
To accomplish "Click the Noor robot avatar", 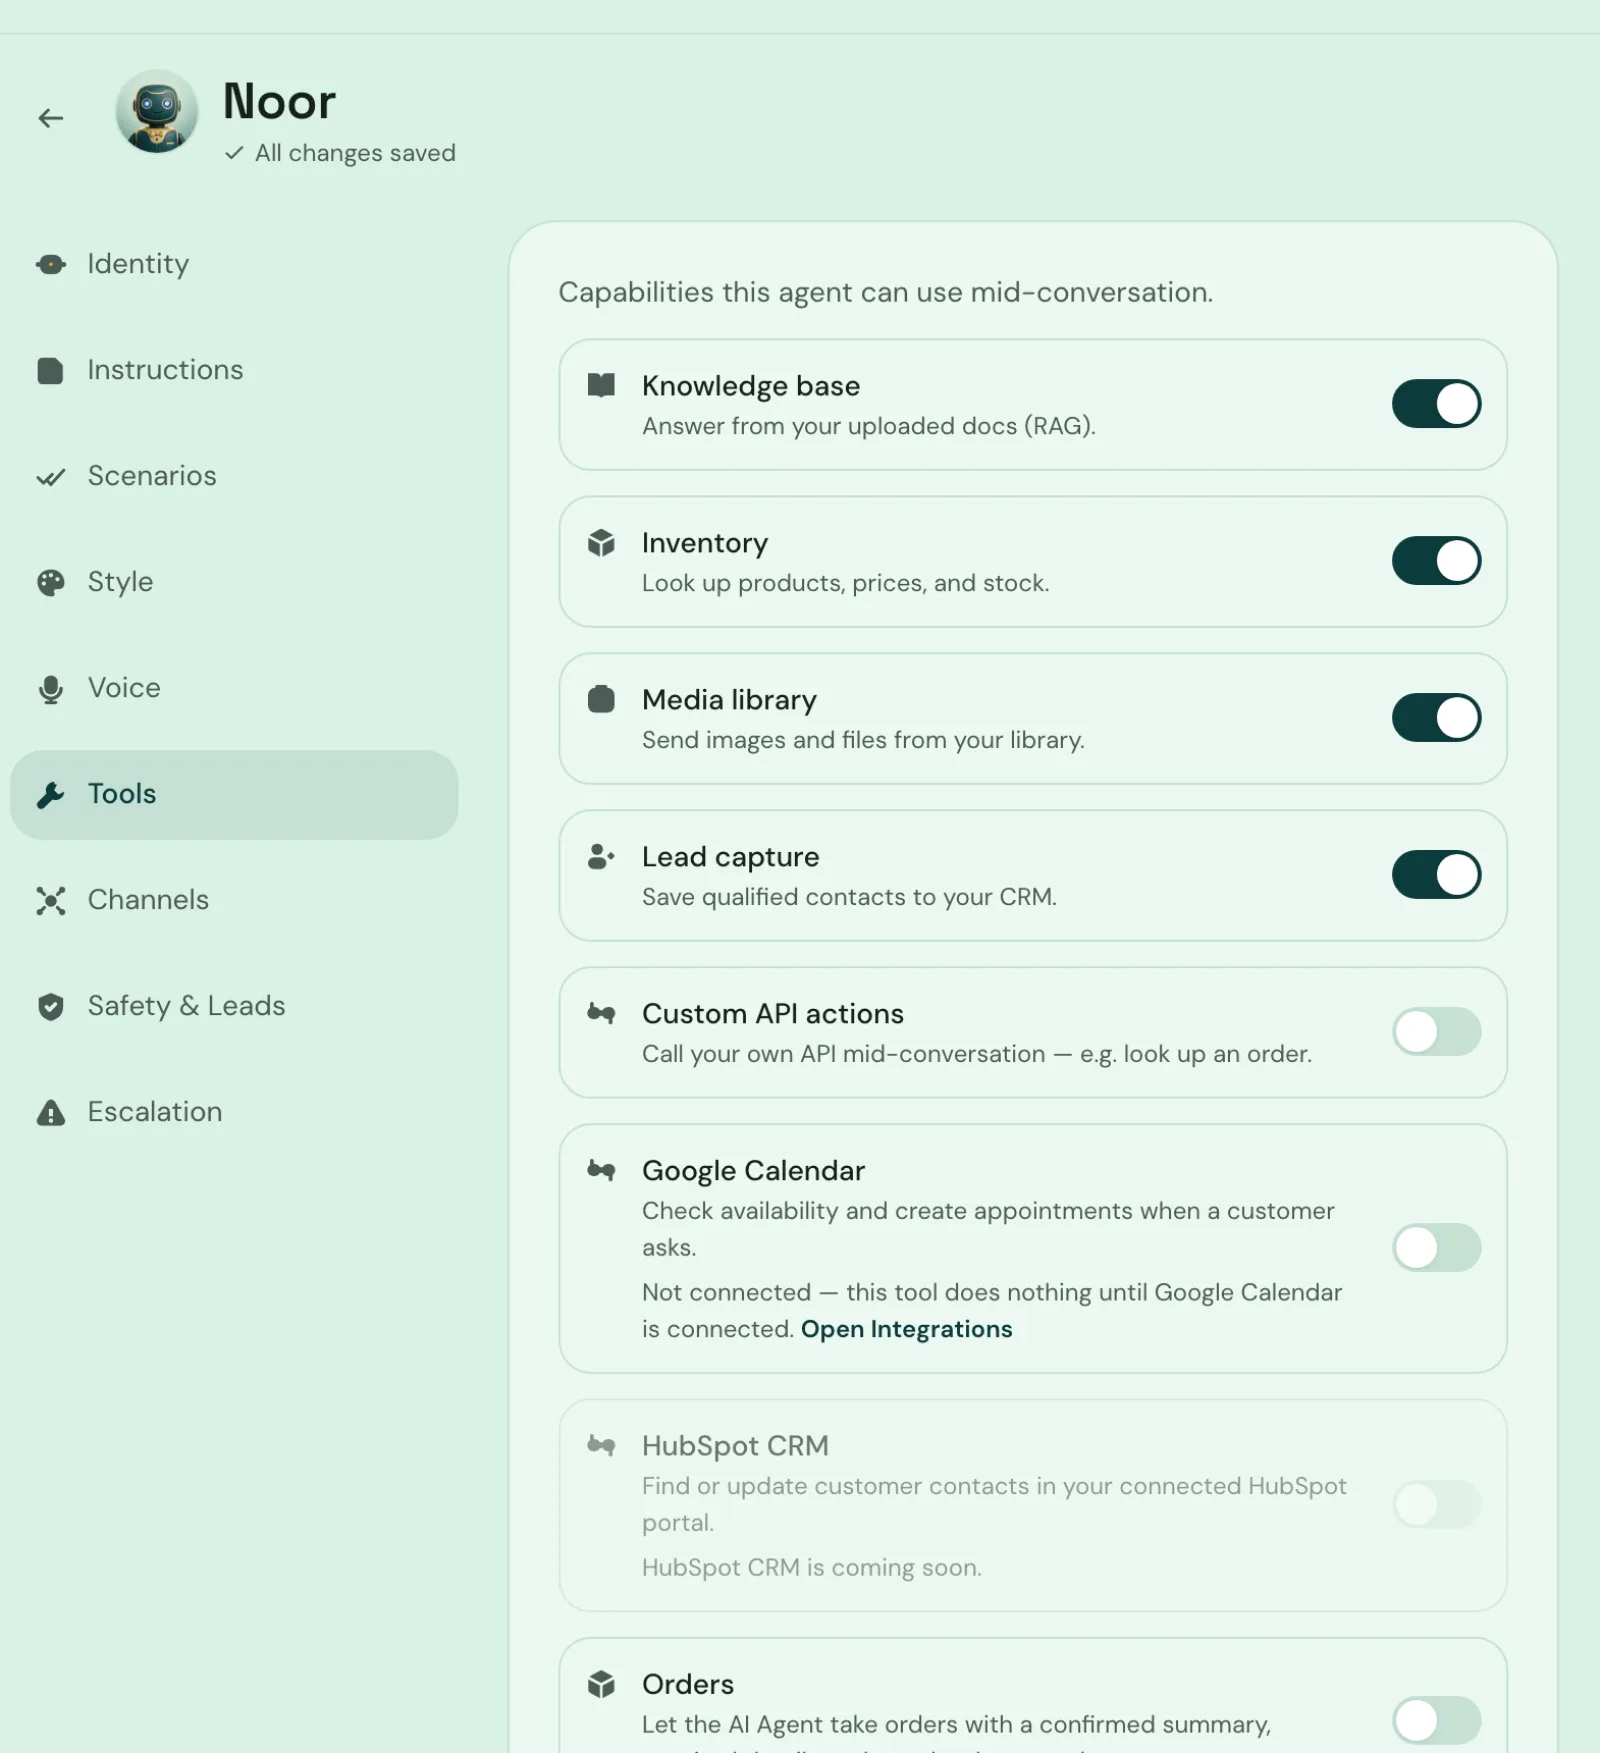I will pyautogui.click(x=156, y=111).
